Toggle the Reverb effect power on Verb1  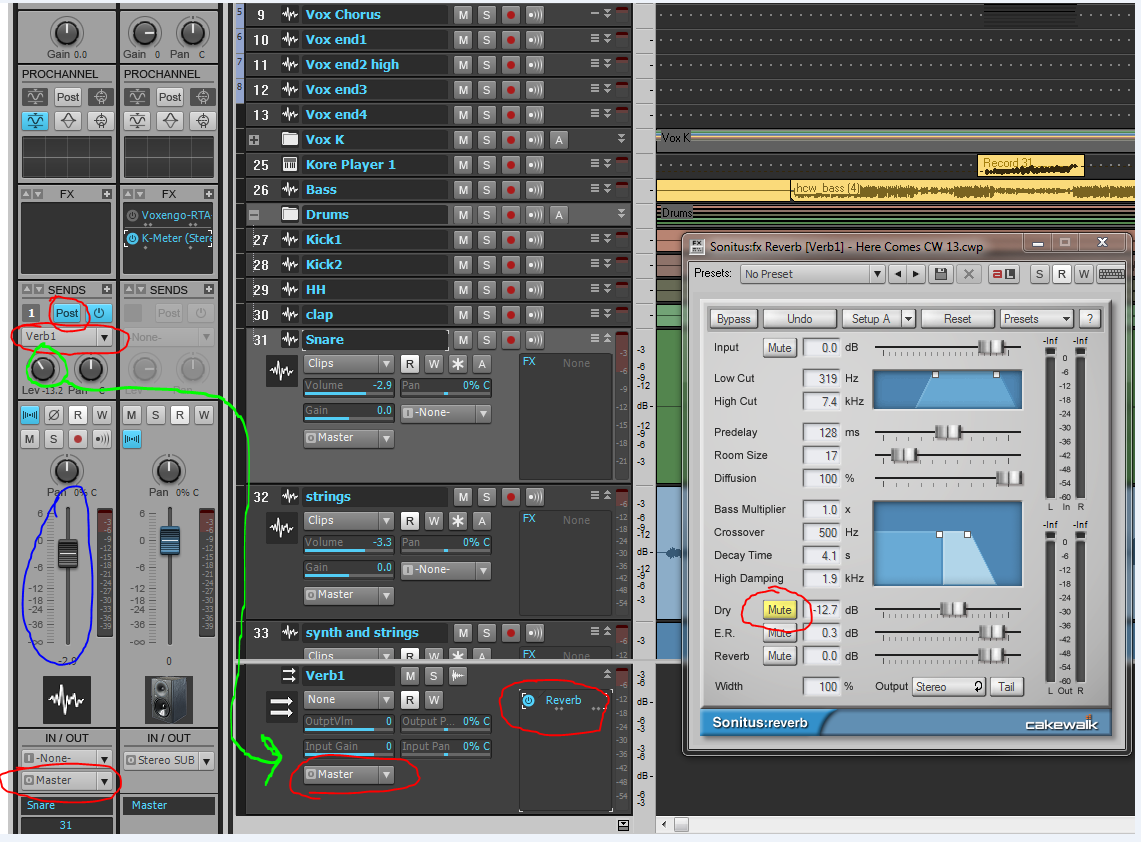pos(529,700)
